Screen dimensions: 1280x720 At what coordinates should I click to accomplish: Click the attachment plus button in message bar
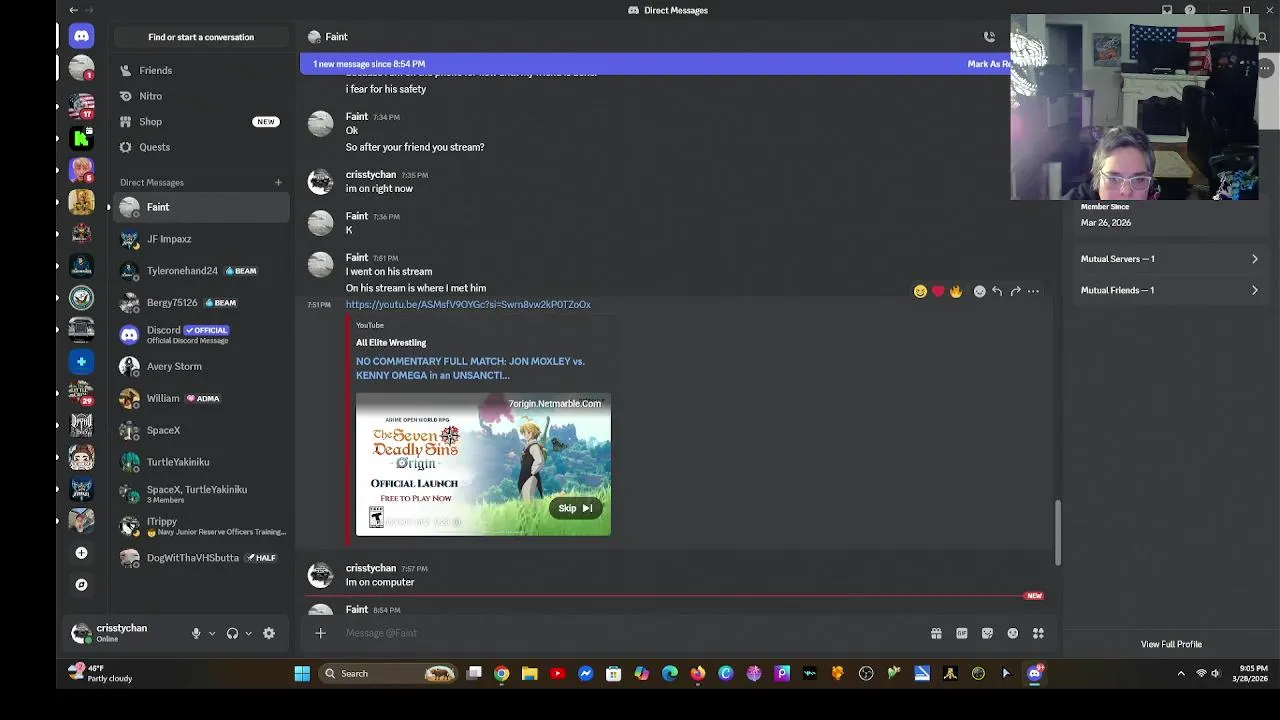(320, 633)
